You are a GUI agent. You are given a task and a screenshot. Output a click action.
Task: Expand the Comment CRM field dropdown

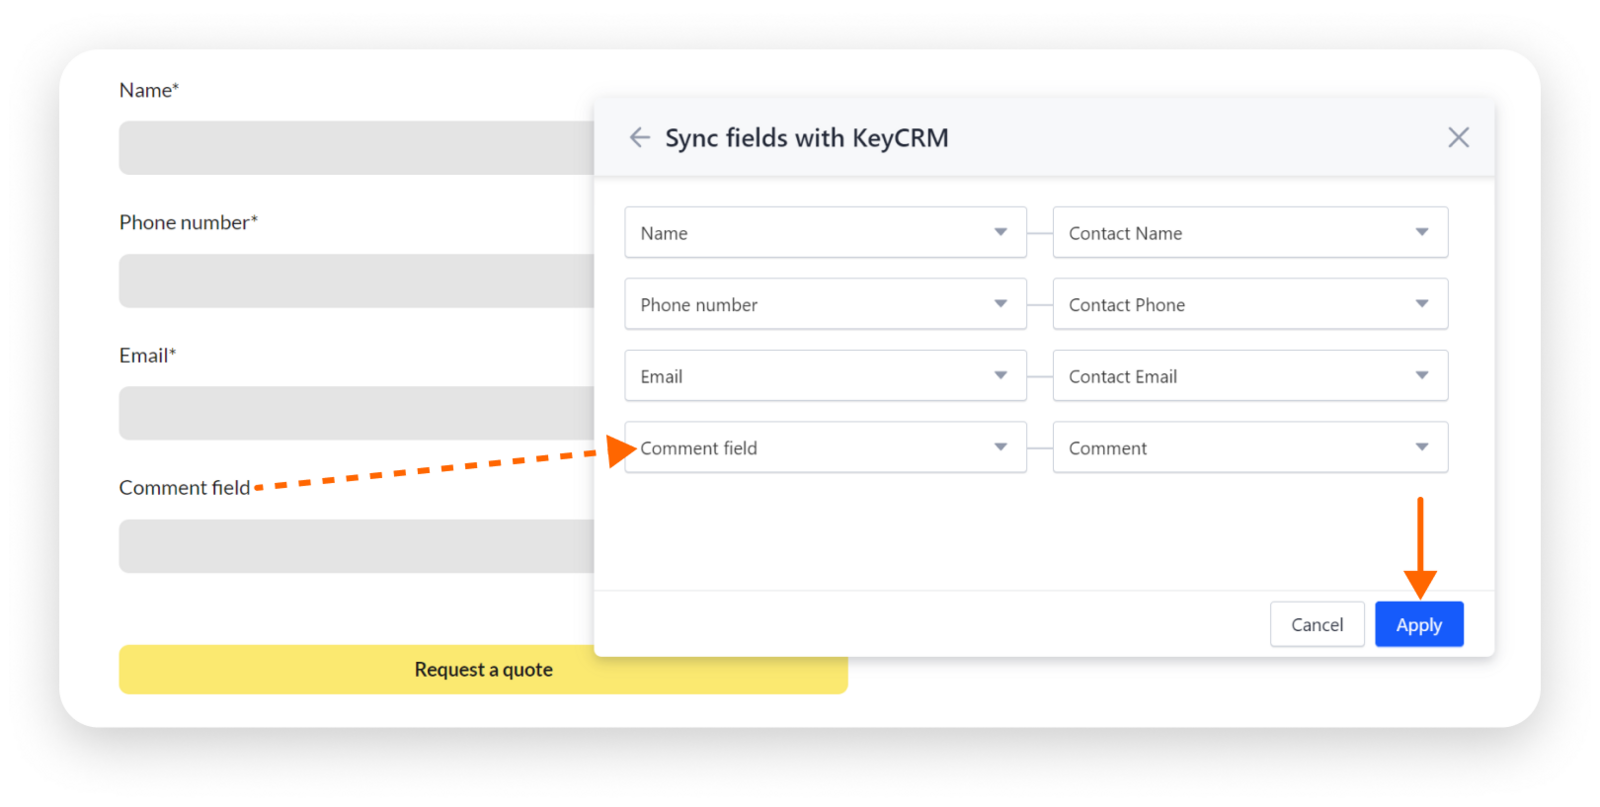(1249, 448)
